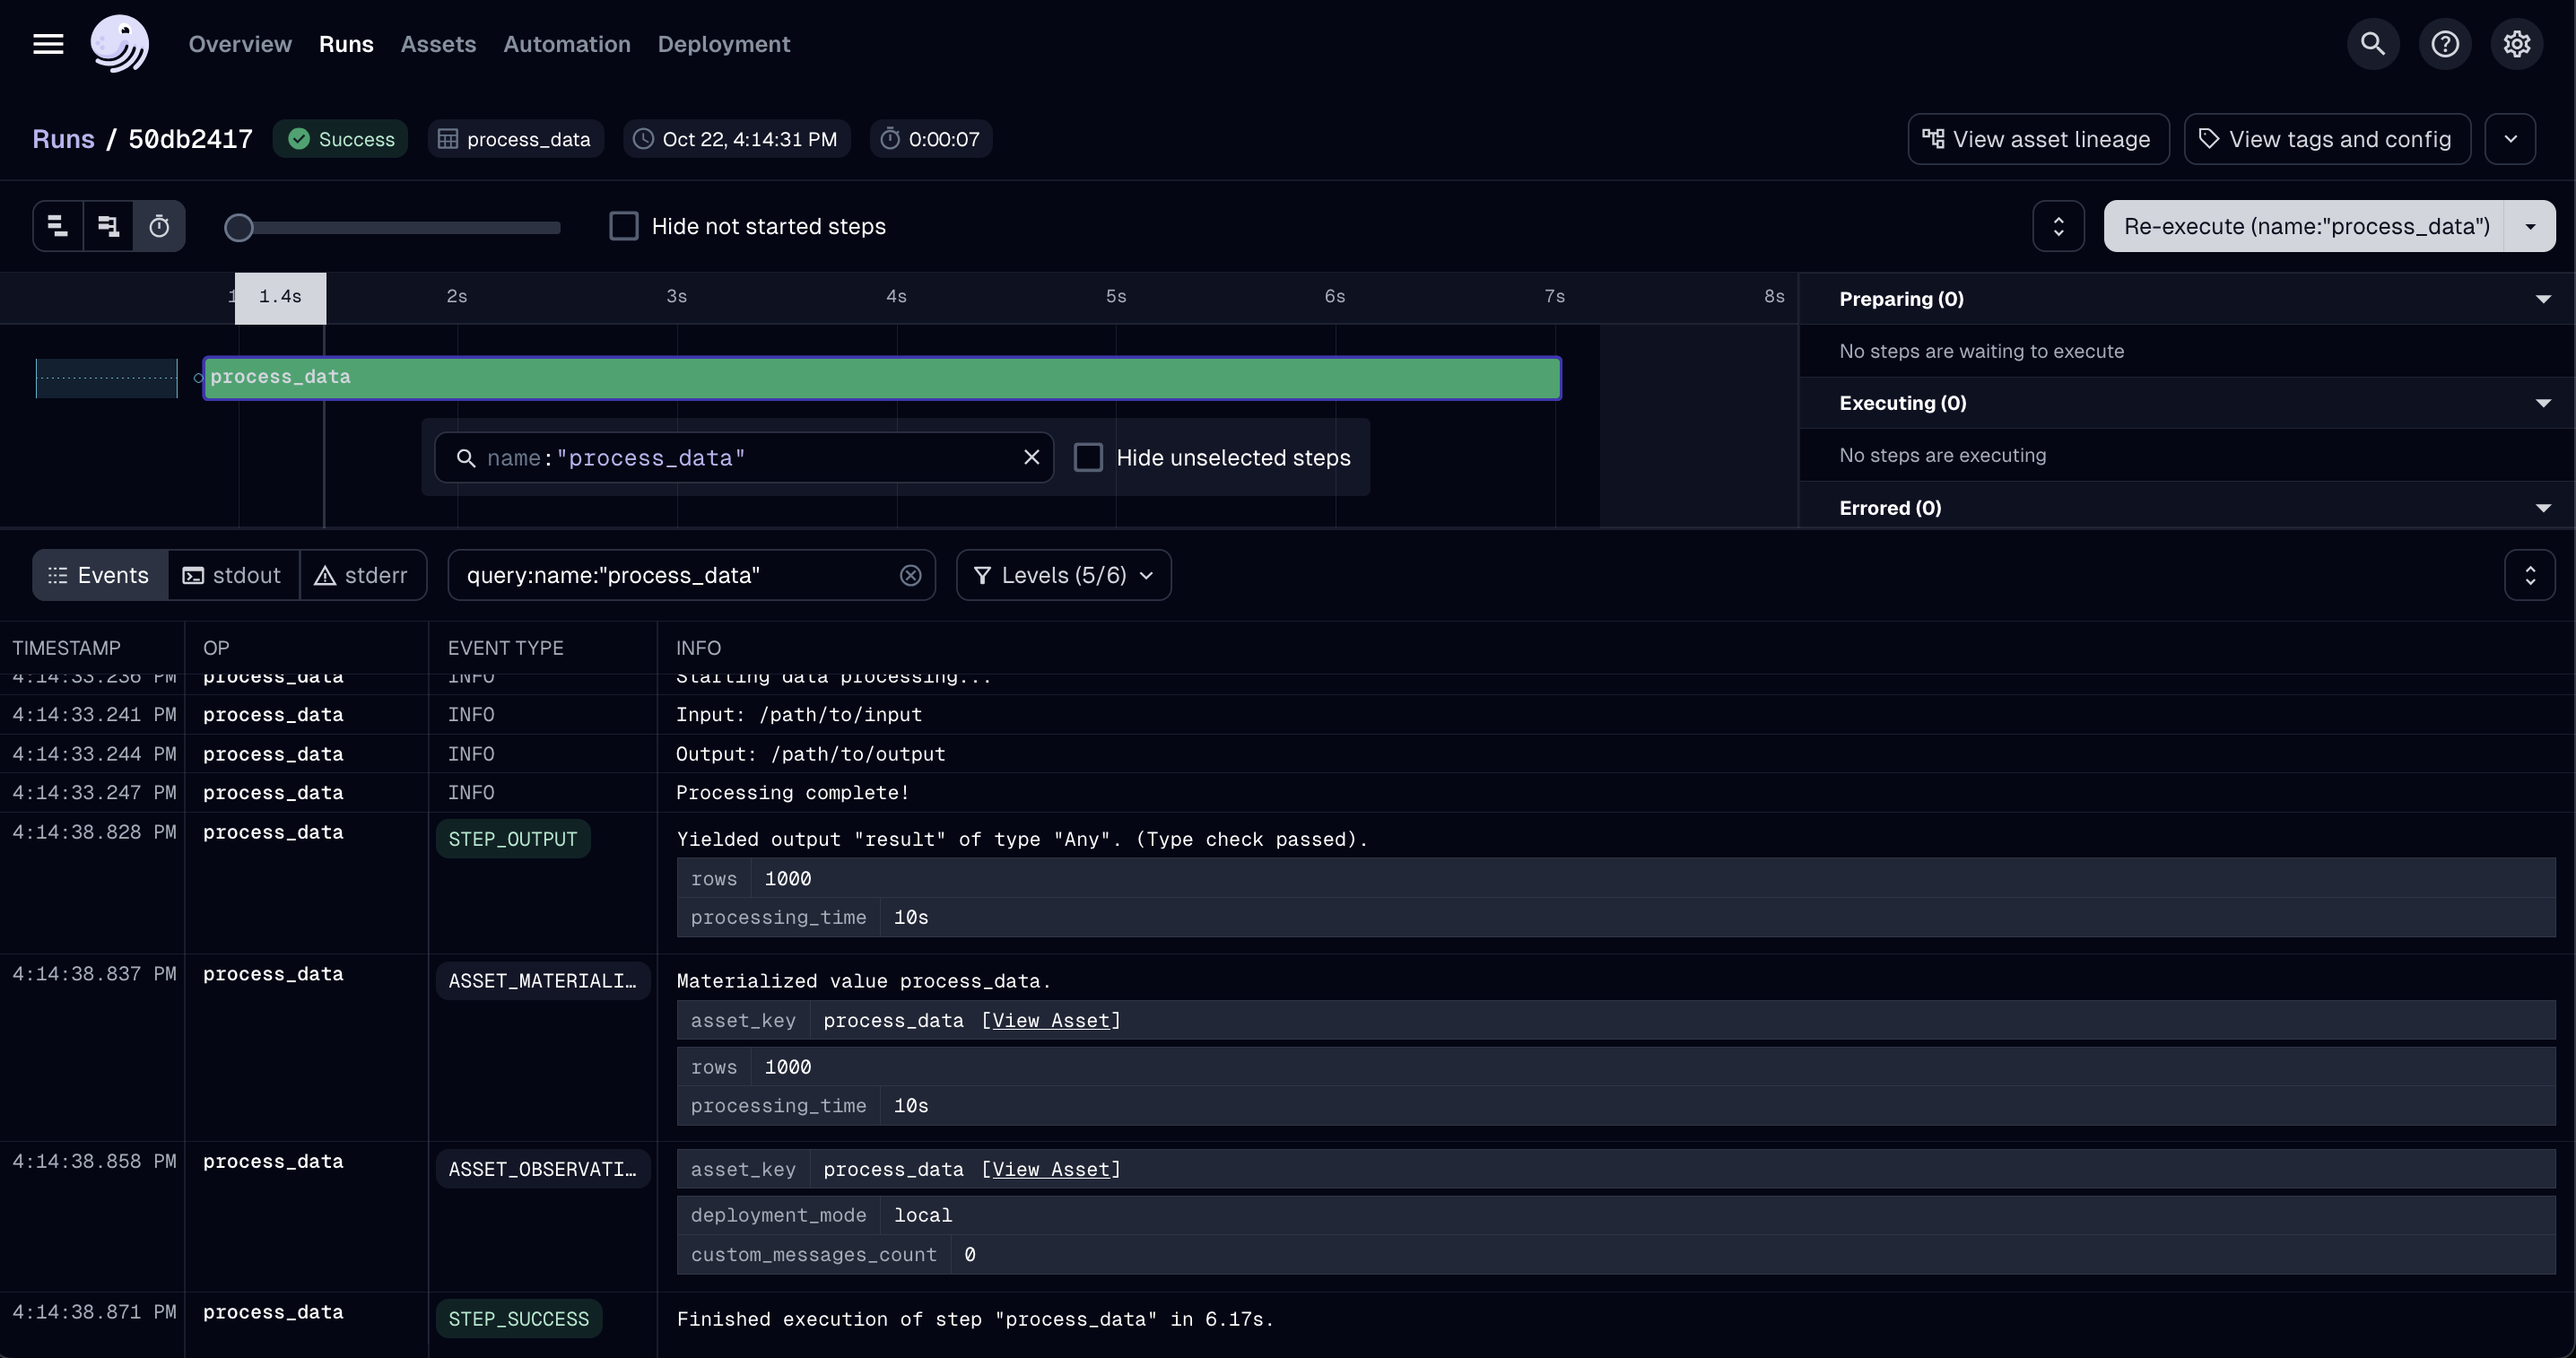Clear the step selection search field

1031,457
